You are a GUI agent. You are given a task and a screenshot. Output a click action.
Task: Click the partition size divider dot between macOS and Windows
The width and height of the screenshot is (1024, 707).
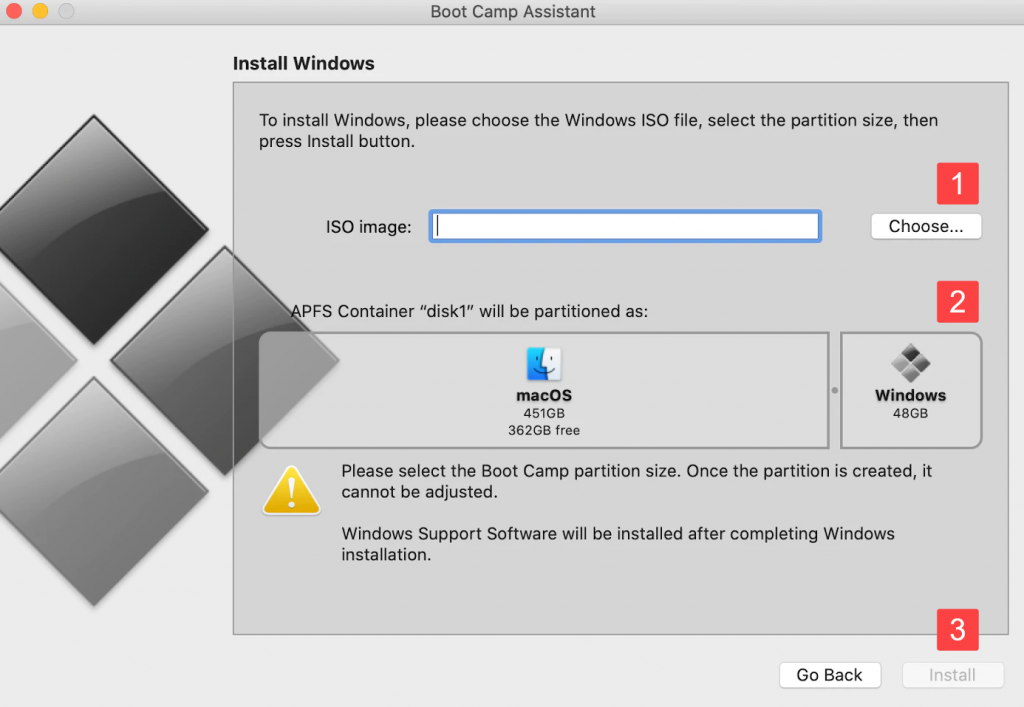click(837, 390)
